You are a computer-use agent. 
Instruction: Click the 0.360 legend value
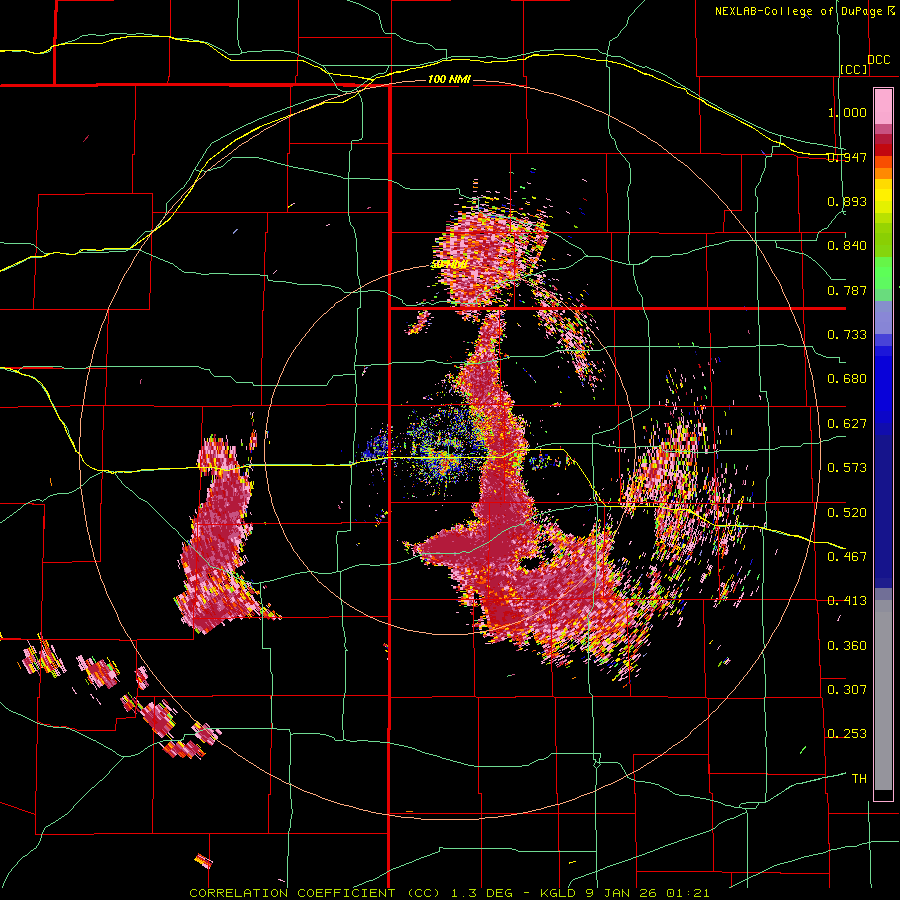[847, 645]
